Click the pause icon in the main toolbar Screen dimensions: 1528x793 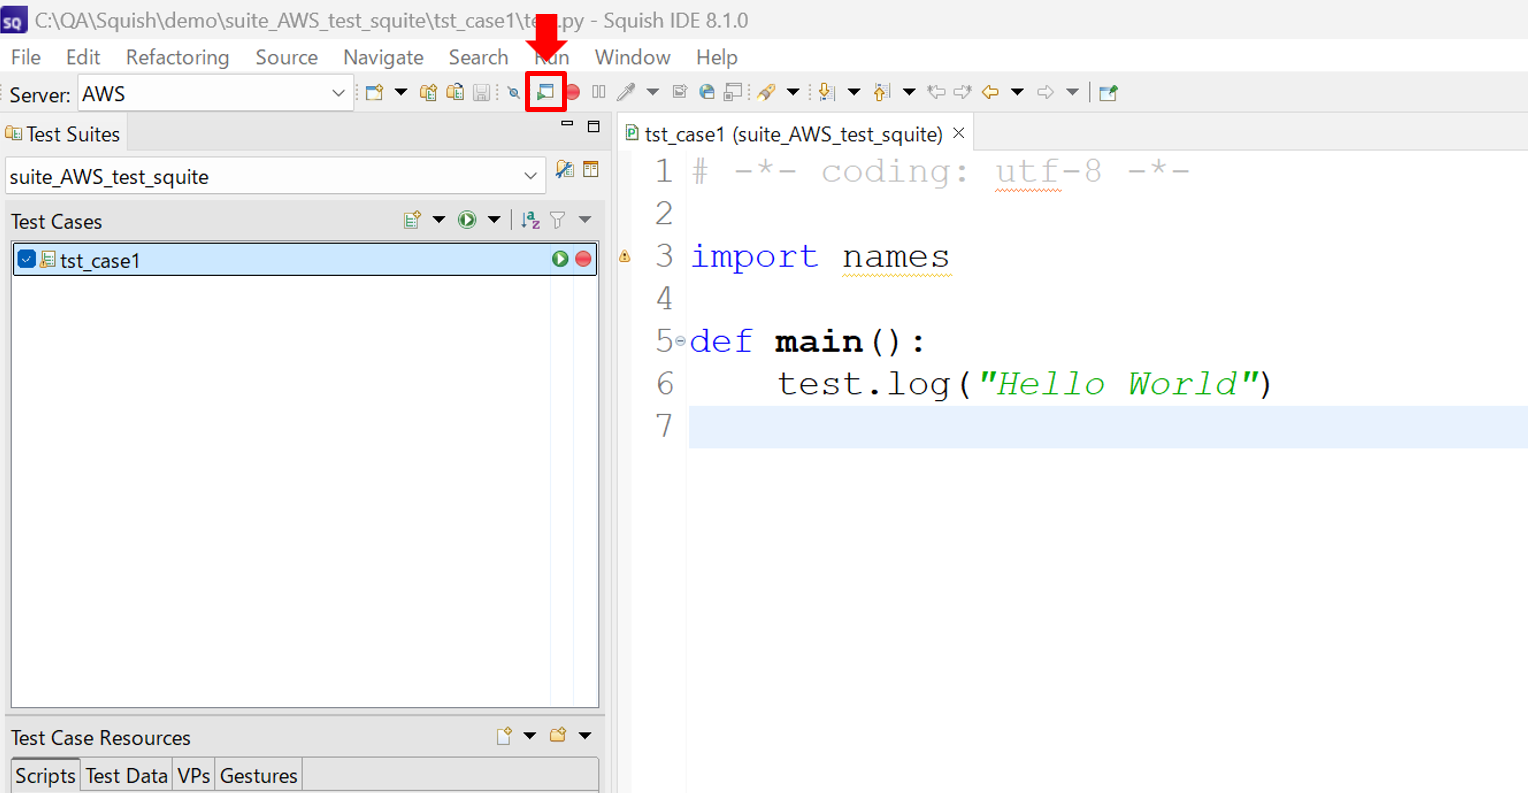[x=599, y=92]
